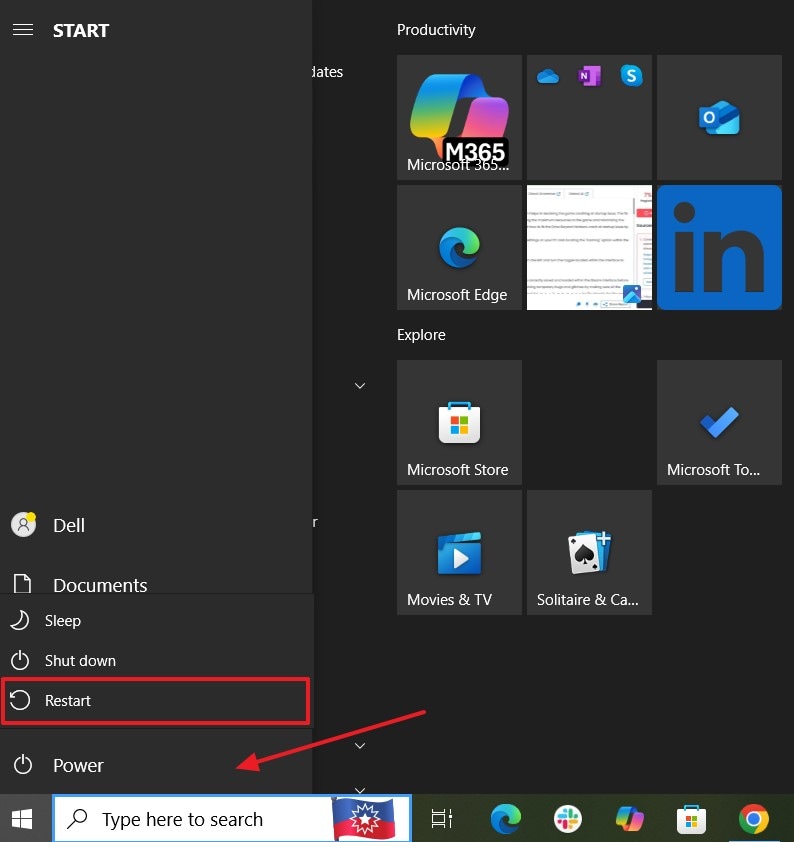The height and width of the screenshot is (842, 794).
Task: Click the Power button
Action: pyautogui.click(x=156, y=765)
